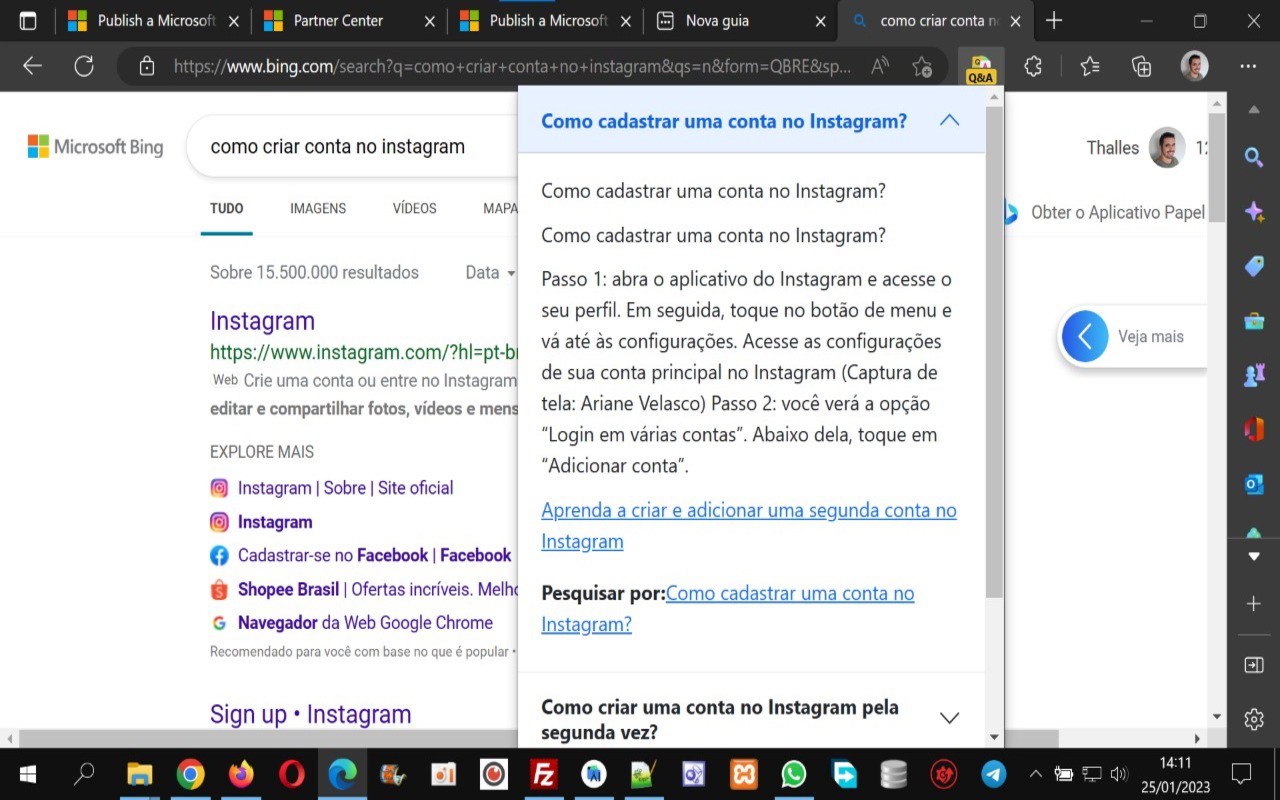Select the VÍDEOS search tab
Screen dimensions: 1280x800
pos(415,208)
